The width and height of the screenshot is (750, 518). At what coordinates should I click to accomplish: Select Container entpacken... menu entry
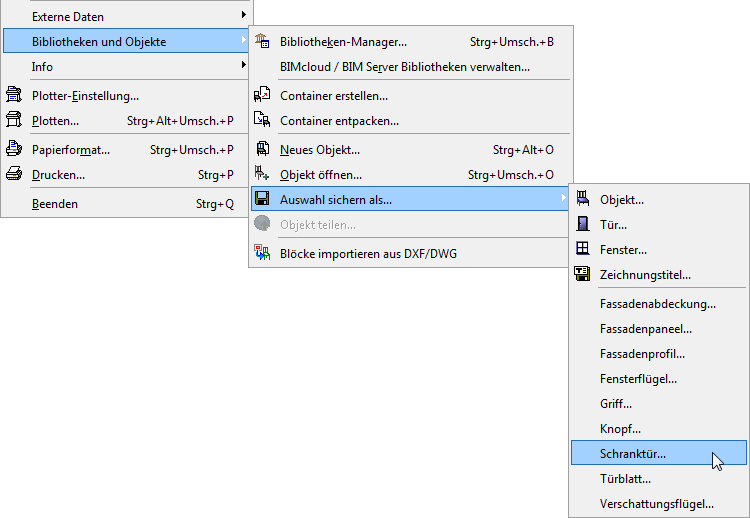pos(411,121)
